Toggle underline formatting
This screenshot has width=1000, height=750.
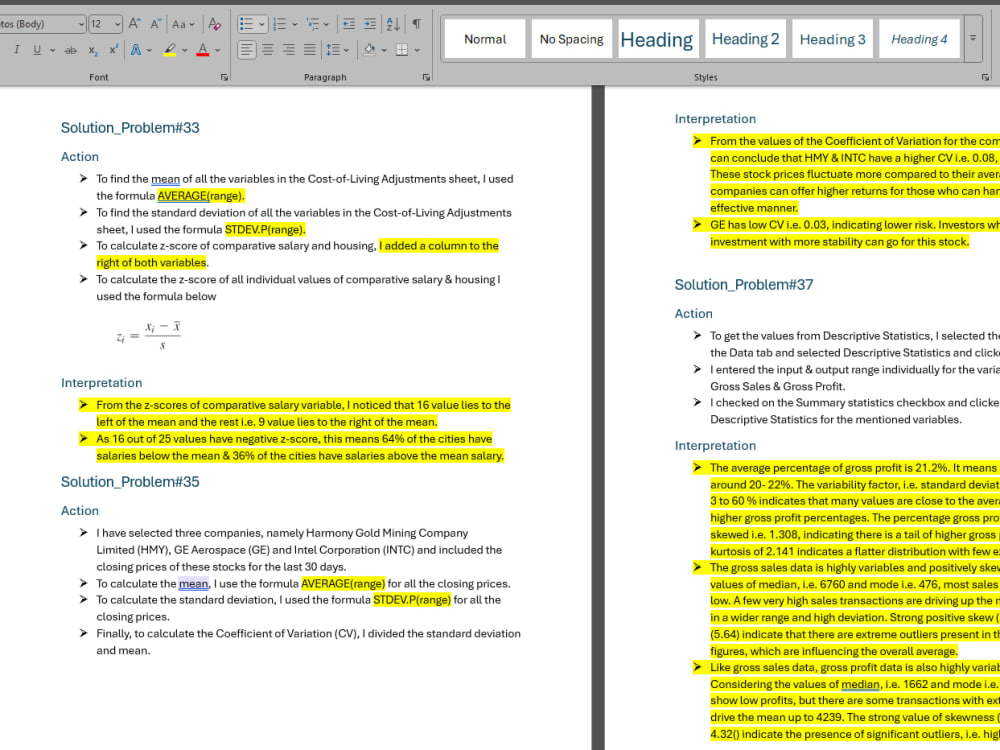[x=37, y=50]
